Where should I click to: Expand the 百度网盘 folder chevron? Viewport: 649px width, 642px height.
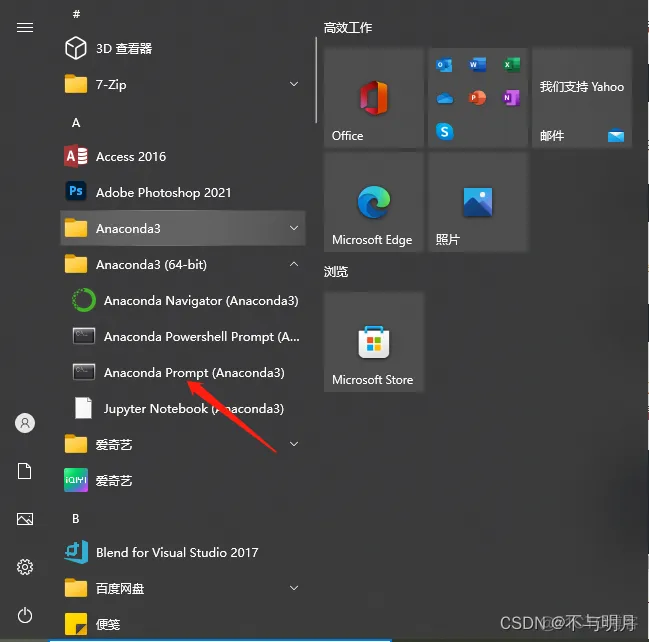click(294, 588)
